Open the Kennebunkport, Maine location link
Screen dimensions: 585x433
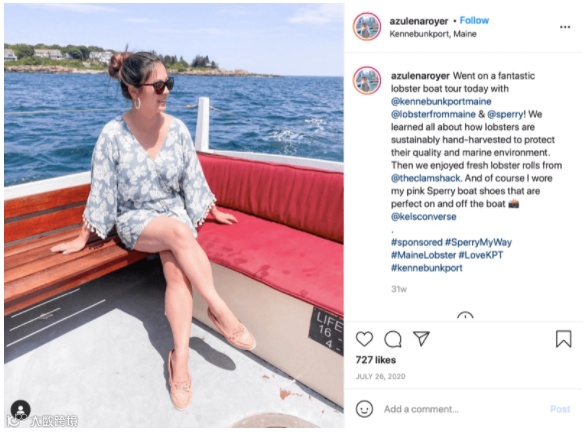(x=433, y=34)
